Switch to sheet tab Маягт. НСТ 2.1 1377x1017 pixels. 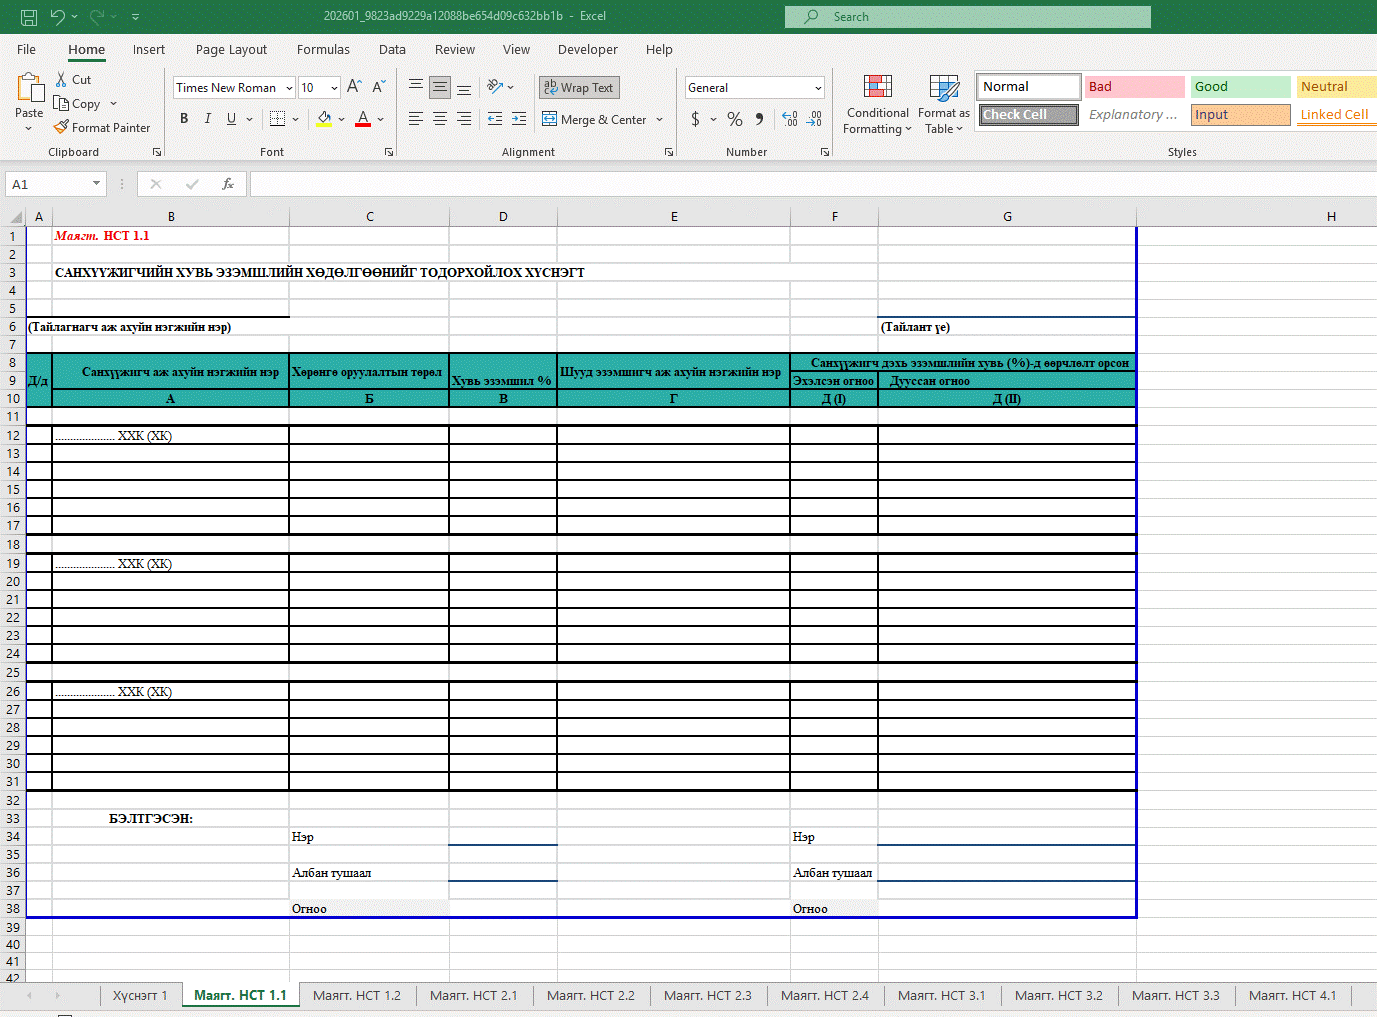coord(473,996)
